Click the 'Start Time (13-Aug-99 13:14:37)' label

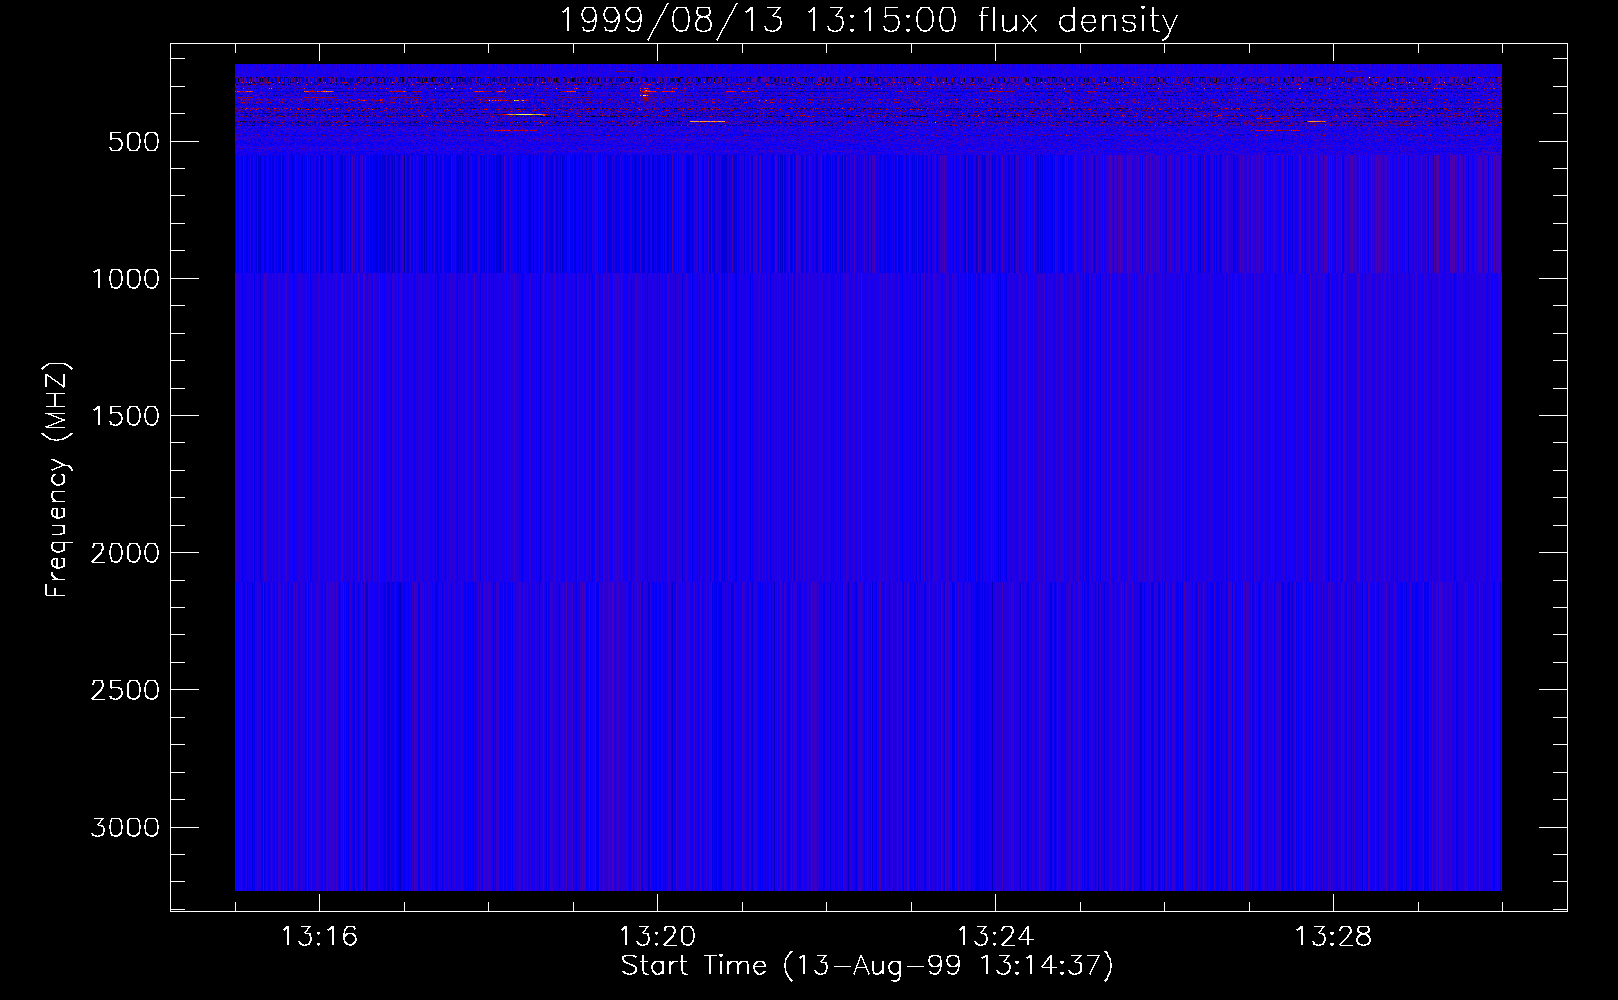[867, 966]
